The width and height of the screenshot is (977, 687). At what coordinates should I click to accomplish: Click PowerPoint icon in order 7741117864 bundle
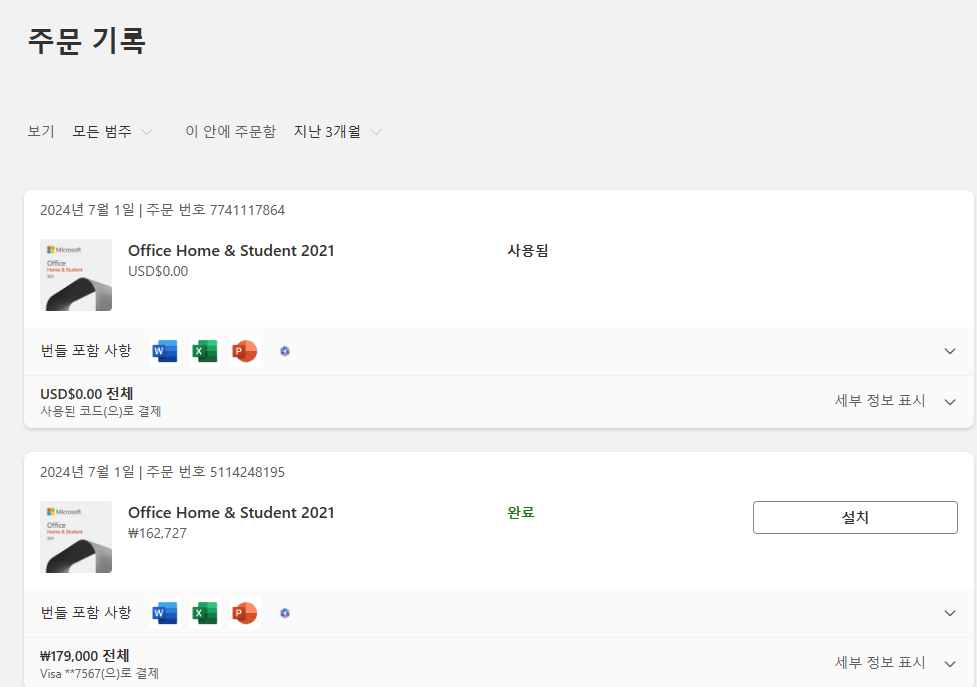(x=245, y=351)
